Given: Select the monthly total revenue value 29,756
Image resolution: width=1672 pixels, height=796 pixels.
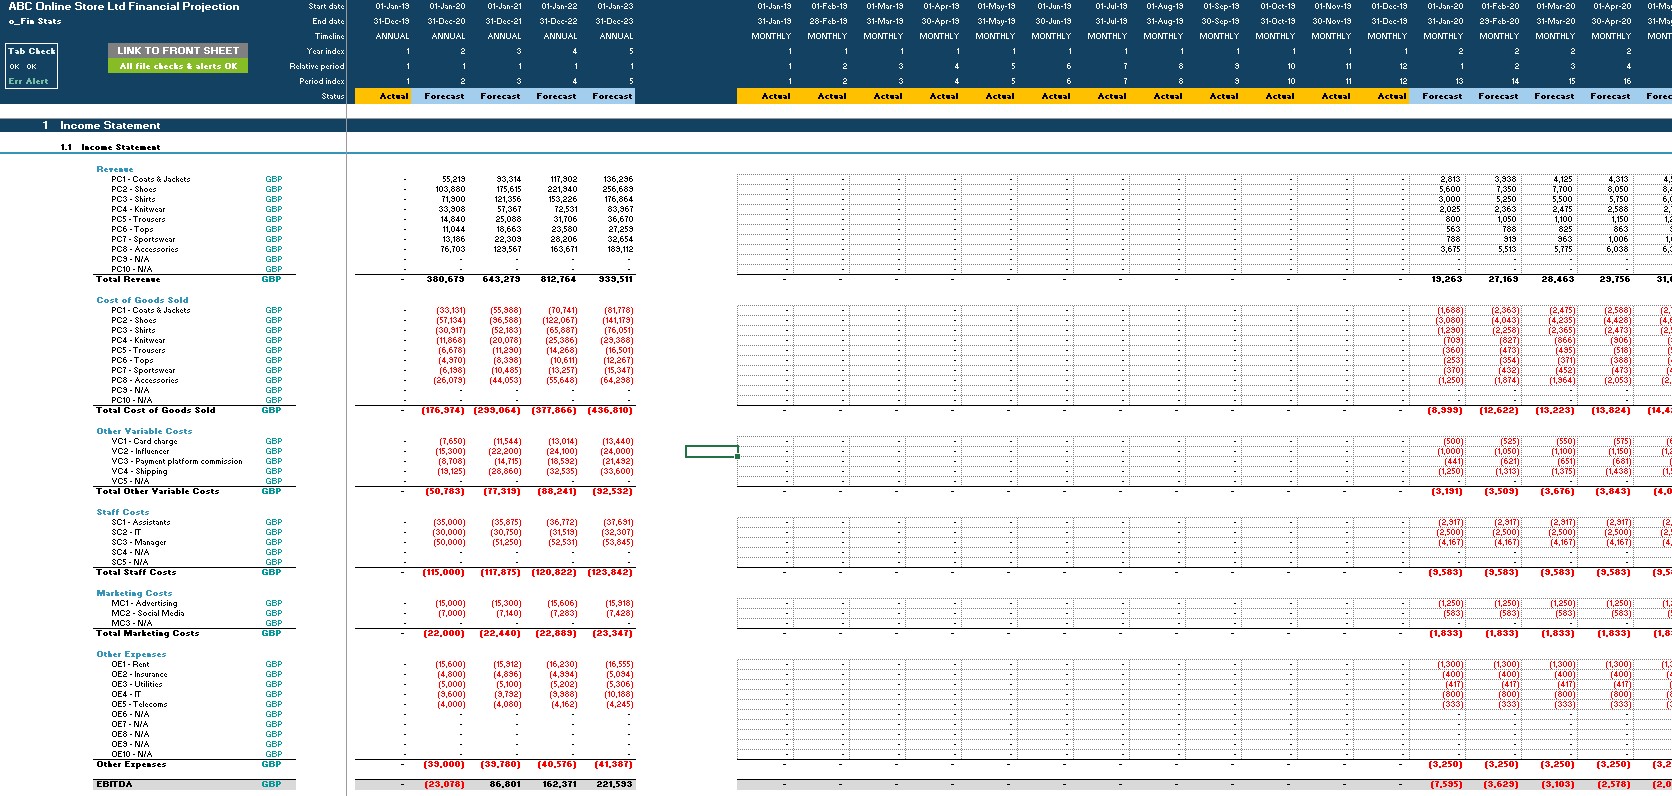Looking at the screenshot, I should tap(1615, 279).
